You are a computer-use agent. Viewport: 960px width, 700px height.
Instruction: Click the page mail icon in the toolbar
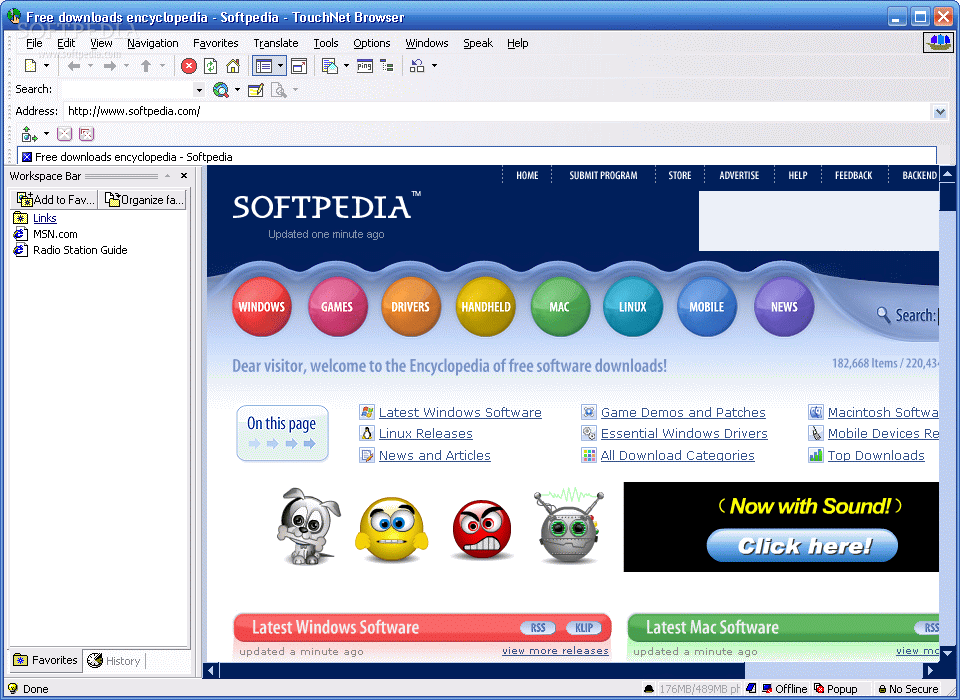(330, 66)
